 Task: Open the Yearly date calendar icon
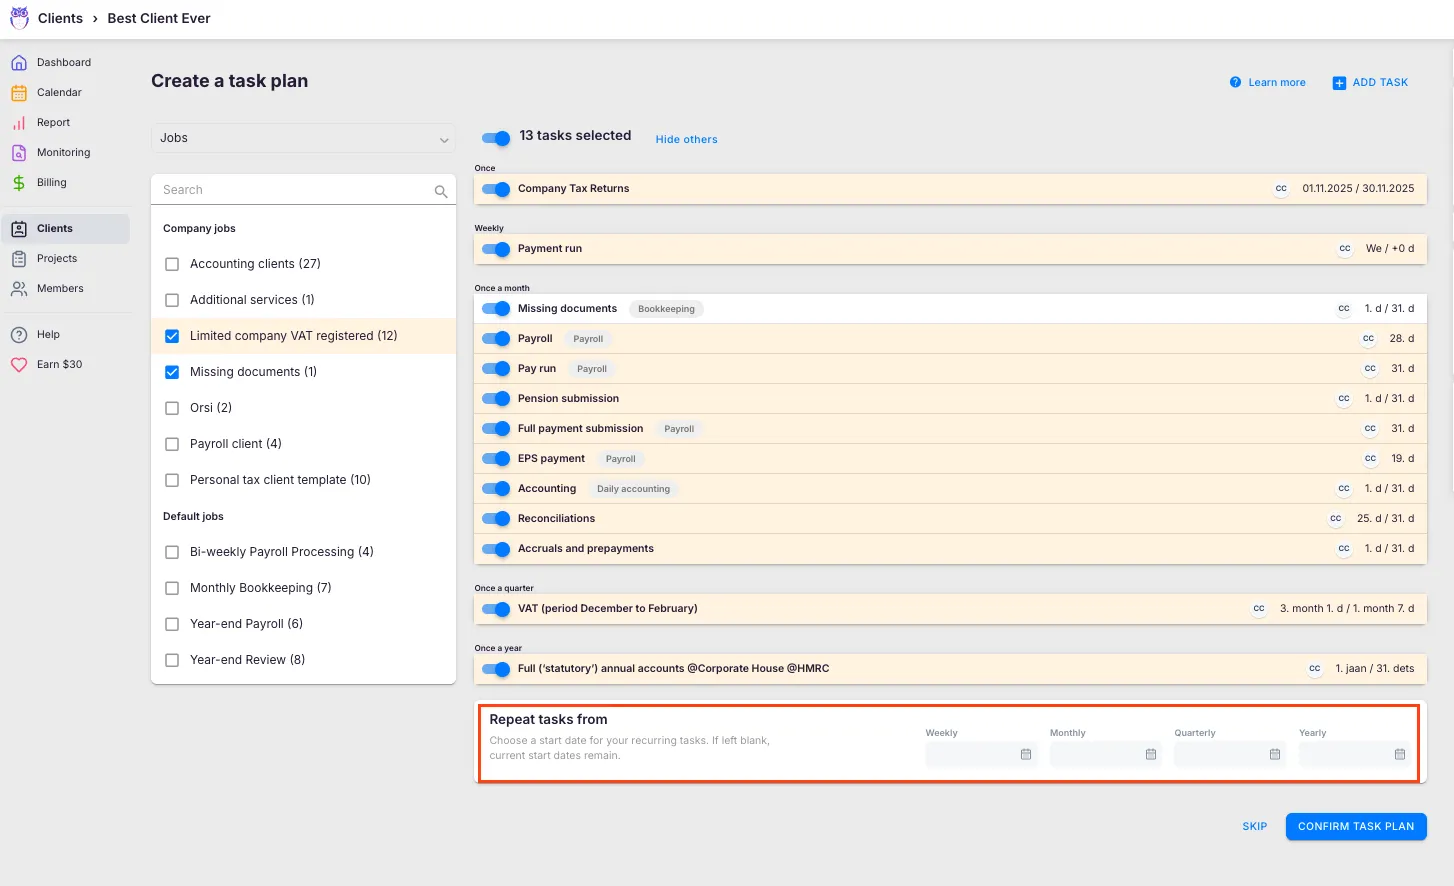tap(1400, 754)
